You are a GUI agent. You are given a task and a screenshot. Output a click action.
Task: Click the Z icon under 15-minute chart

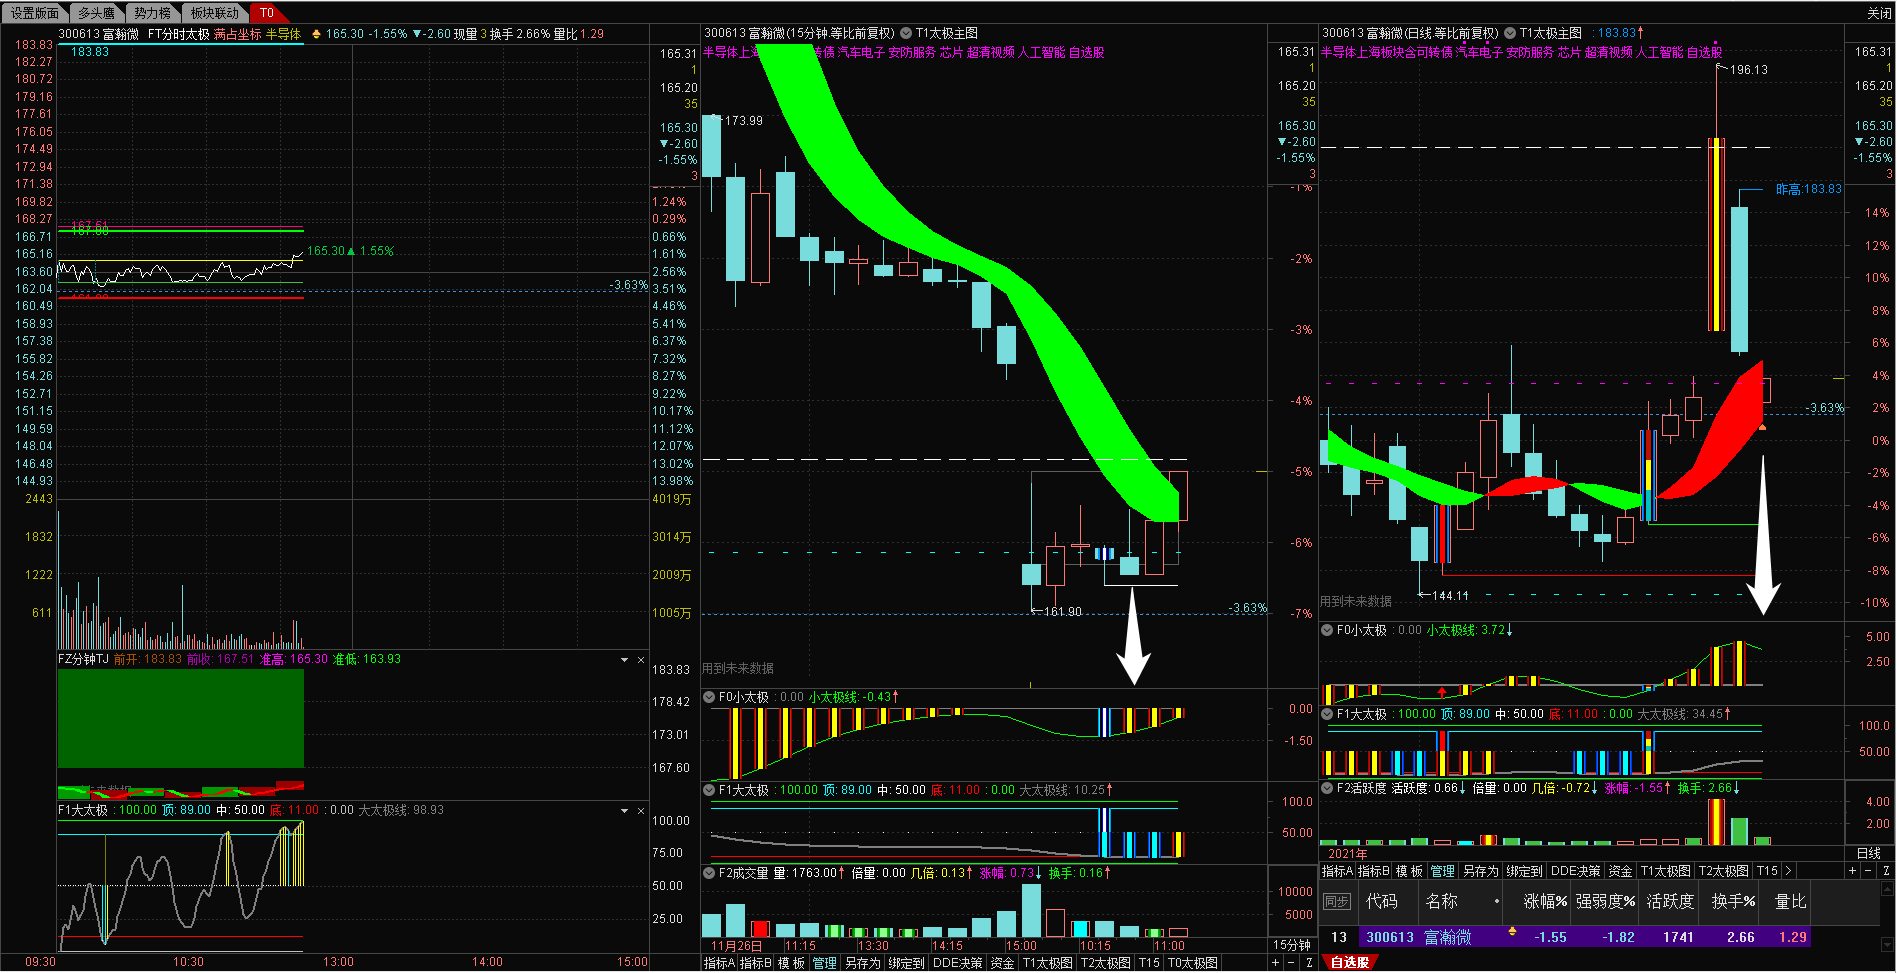[x=1309, y=963]
